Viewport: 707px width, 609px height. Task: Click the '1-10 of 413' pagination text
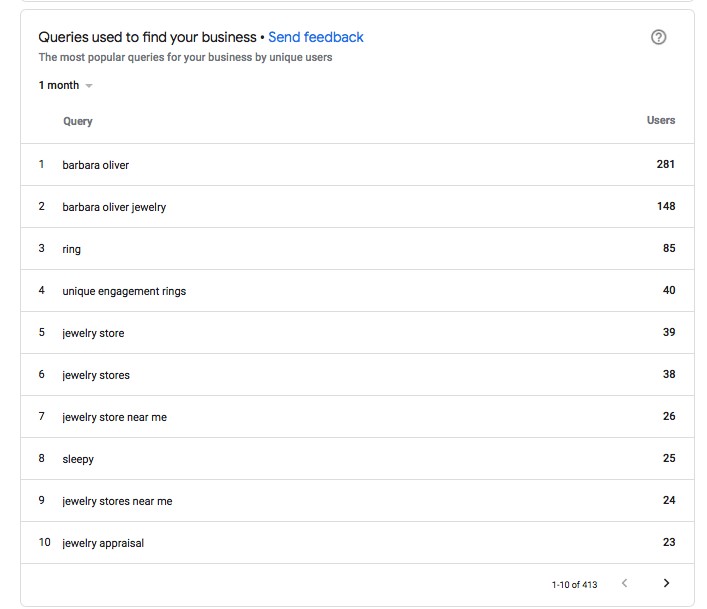[574, 585]
